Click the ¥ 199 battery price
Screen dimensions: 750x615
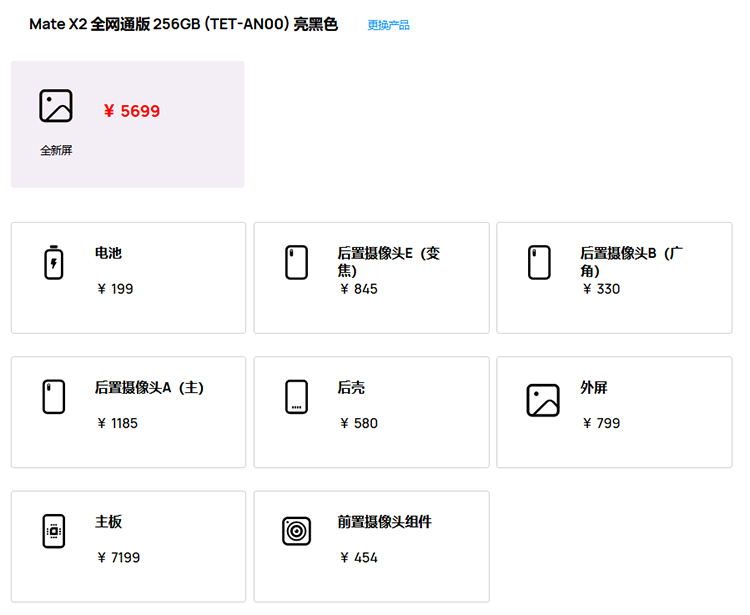(115, 289)
